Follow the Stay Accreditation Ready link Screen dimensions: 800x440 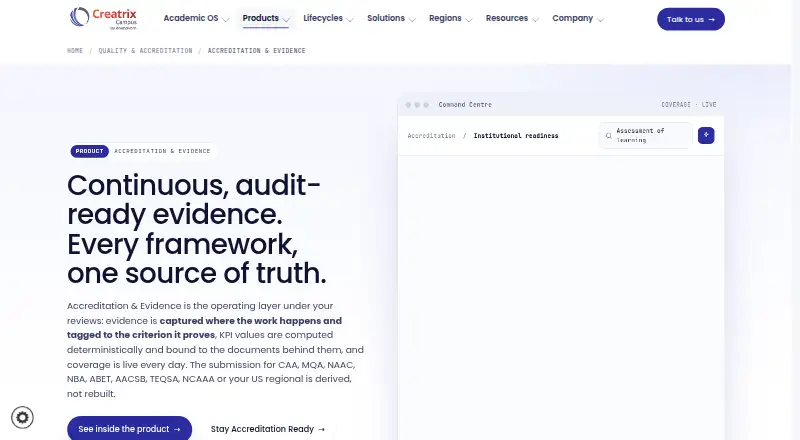[268, 429]
